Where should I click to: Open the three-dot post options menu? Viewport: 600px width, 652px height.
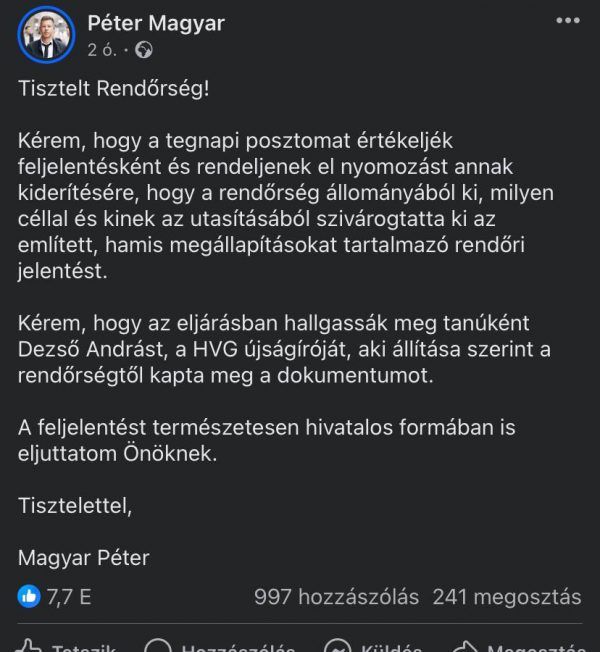[568, 20]
